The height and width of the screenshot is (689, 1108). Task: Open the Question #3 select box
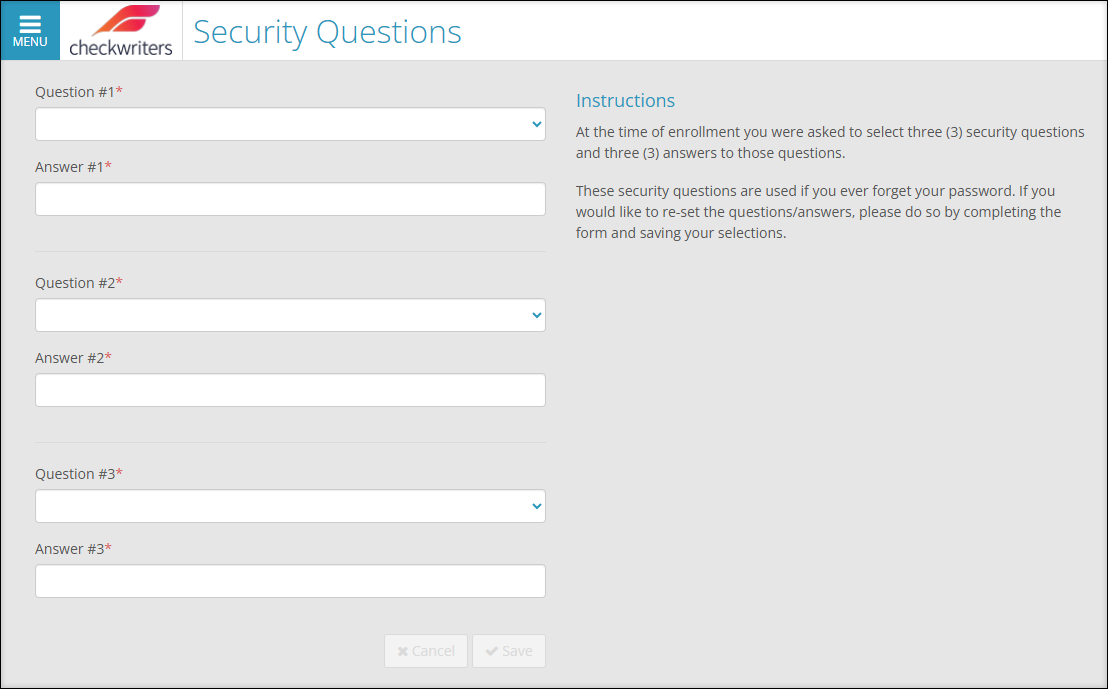[290, 506]
